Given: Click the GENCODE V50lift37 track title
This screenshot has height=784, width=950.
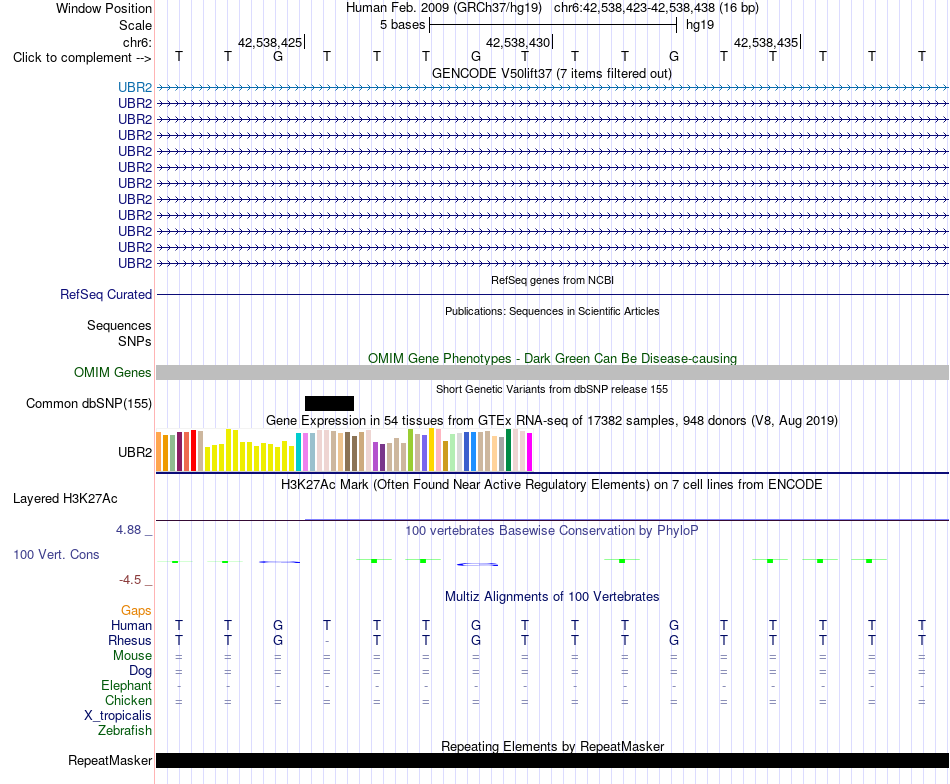Looking at the screenshot, I should (x=551, y=73).
